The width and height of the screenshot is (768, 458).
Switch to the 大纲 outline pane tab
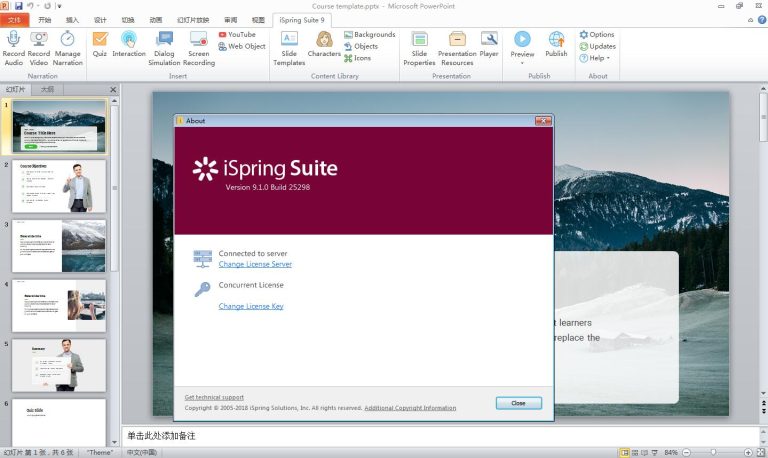pos(48,89)
